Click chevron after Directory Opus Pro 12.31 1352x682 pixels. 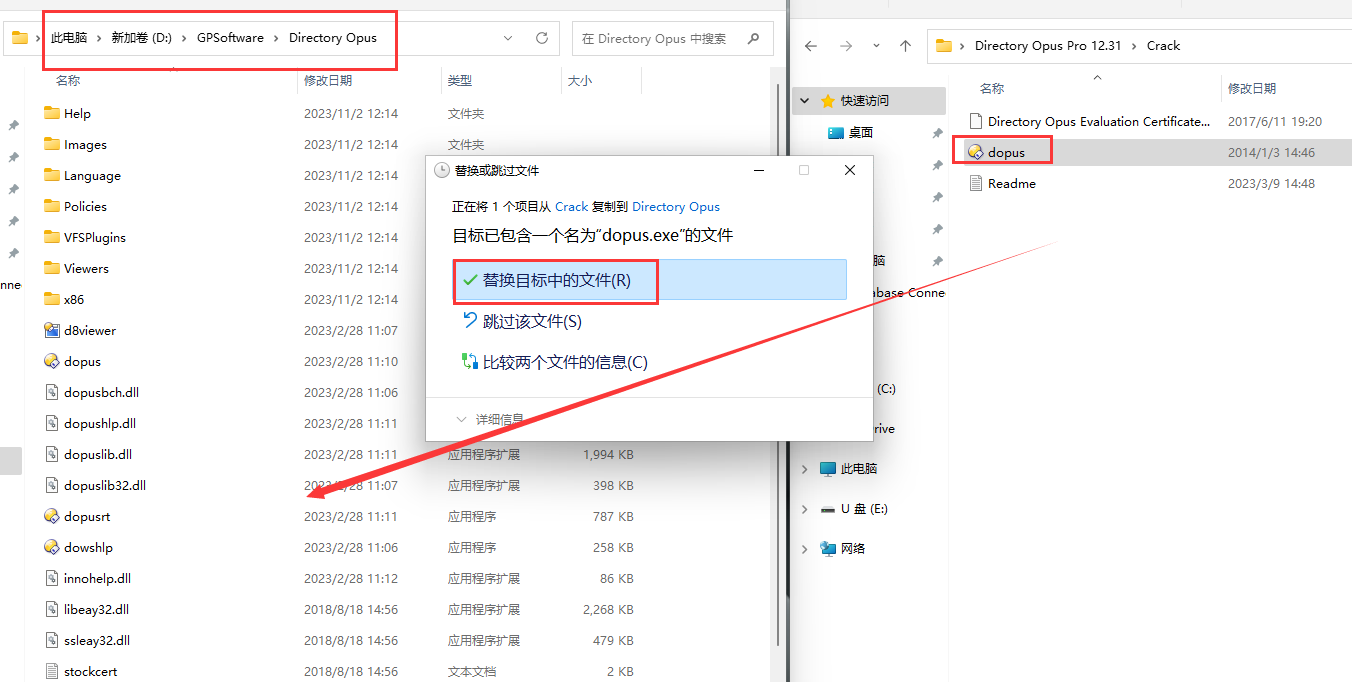pyautogui.click(x=1134, y=46)
